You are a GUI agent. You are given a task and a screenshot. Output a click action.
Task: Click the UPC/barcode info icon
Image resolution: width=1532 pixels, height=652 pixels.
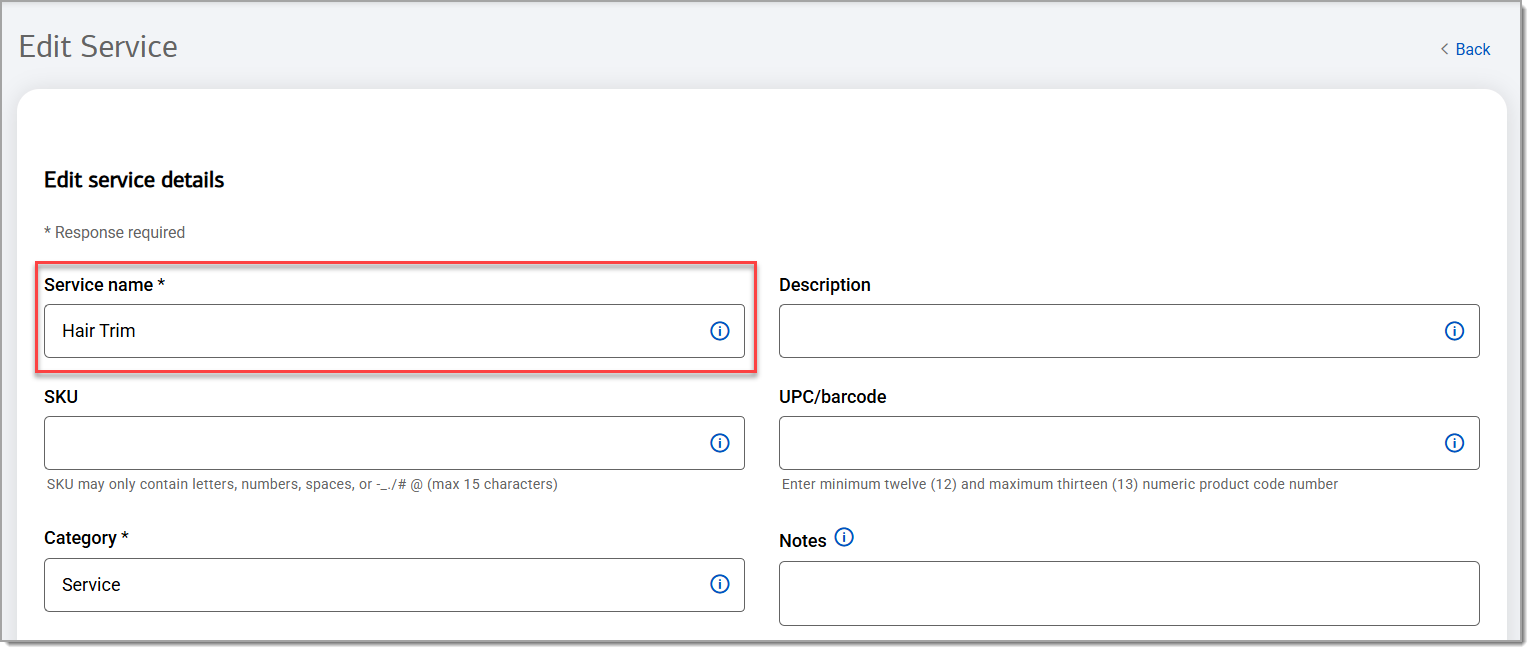1454,443
